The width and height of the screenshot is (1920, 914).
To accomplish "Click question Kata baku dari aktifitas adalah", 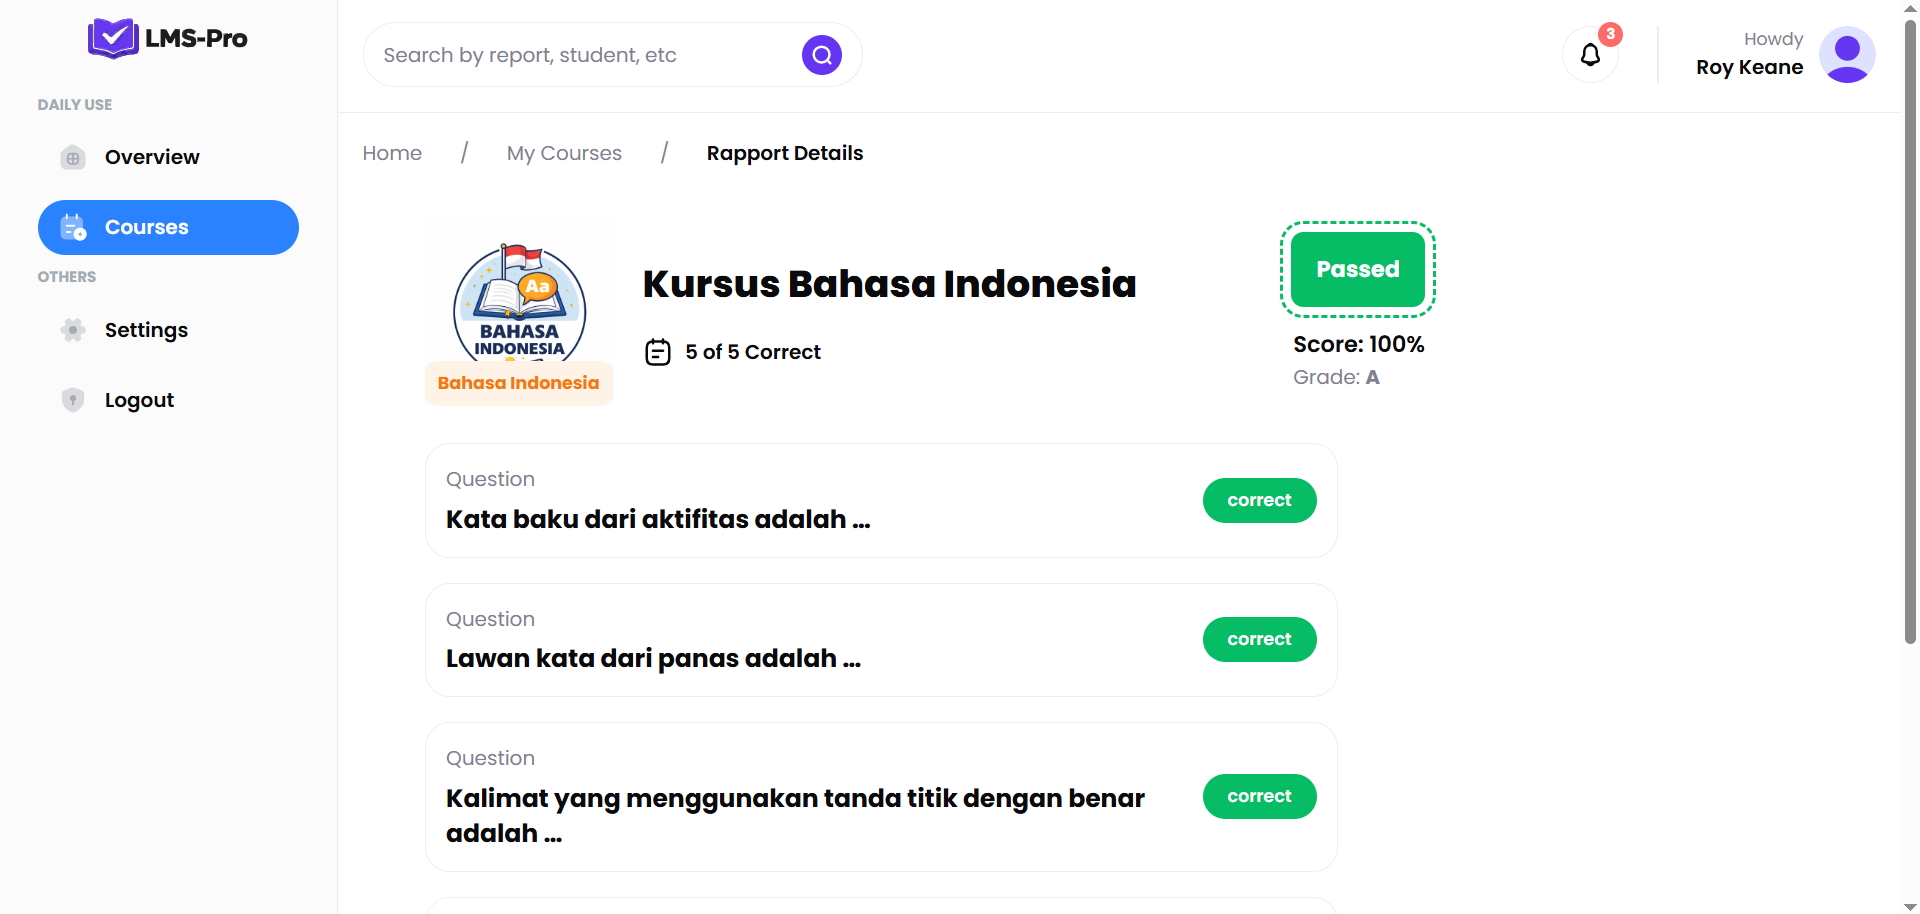I will click(x=658, y=519).
